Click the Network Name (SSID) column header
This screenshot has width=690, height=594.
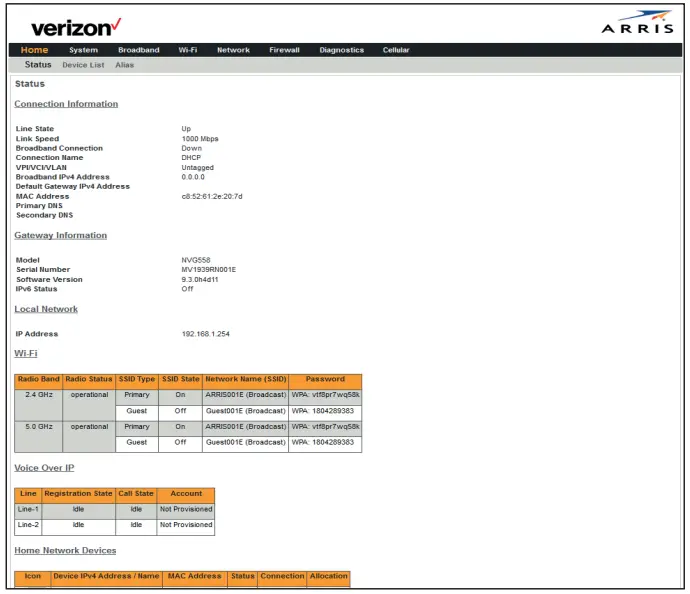(246, 379)
